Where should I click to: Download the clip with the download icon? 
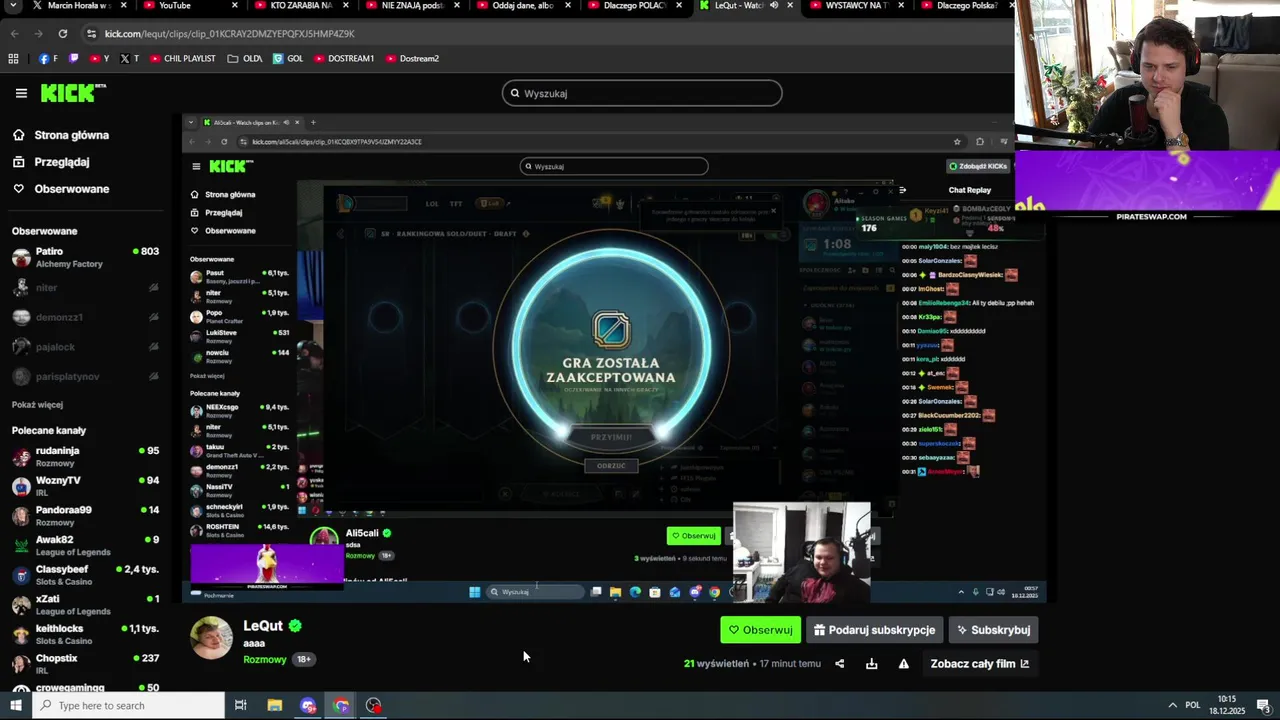(871, 663)
